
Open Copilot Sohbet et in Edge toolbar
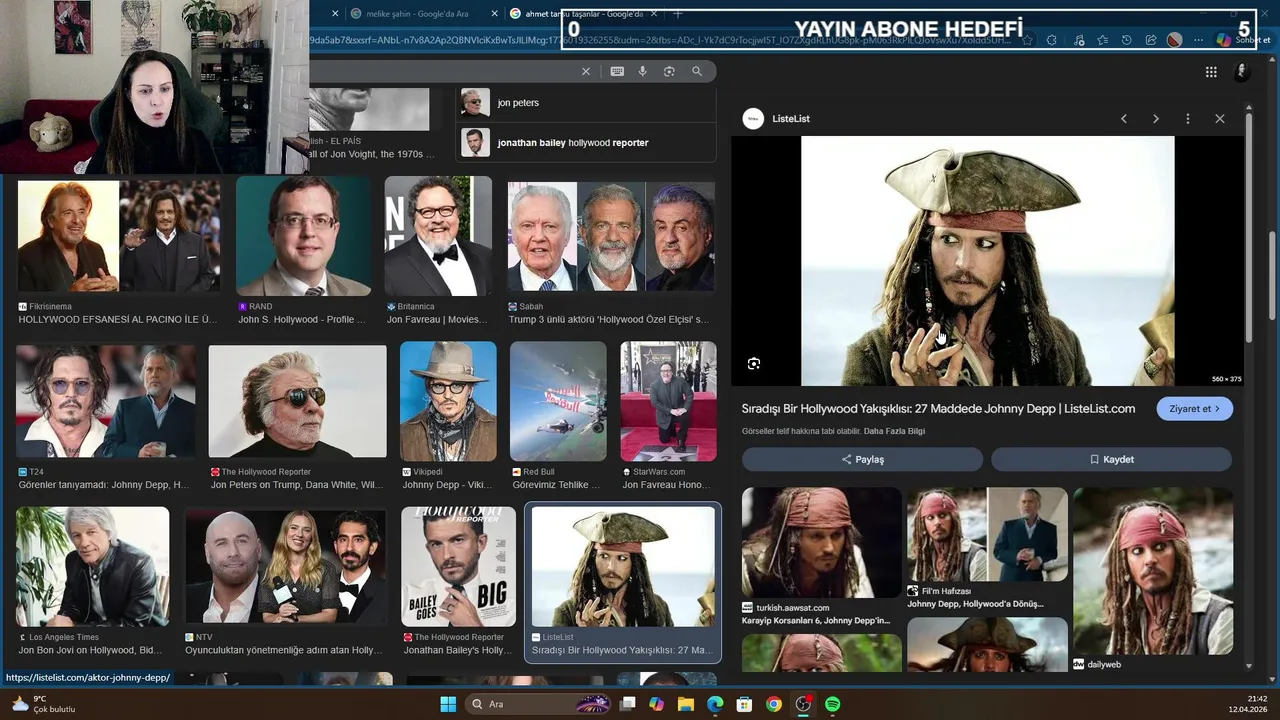point(1243,40)
